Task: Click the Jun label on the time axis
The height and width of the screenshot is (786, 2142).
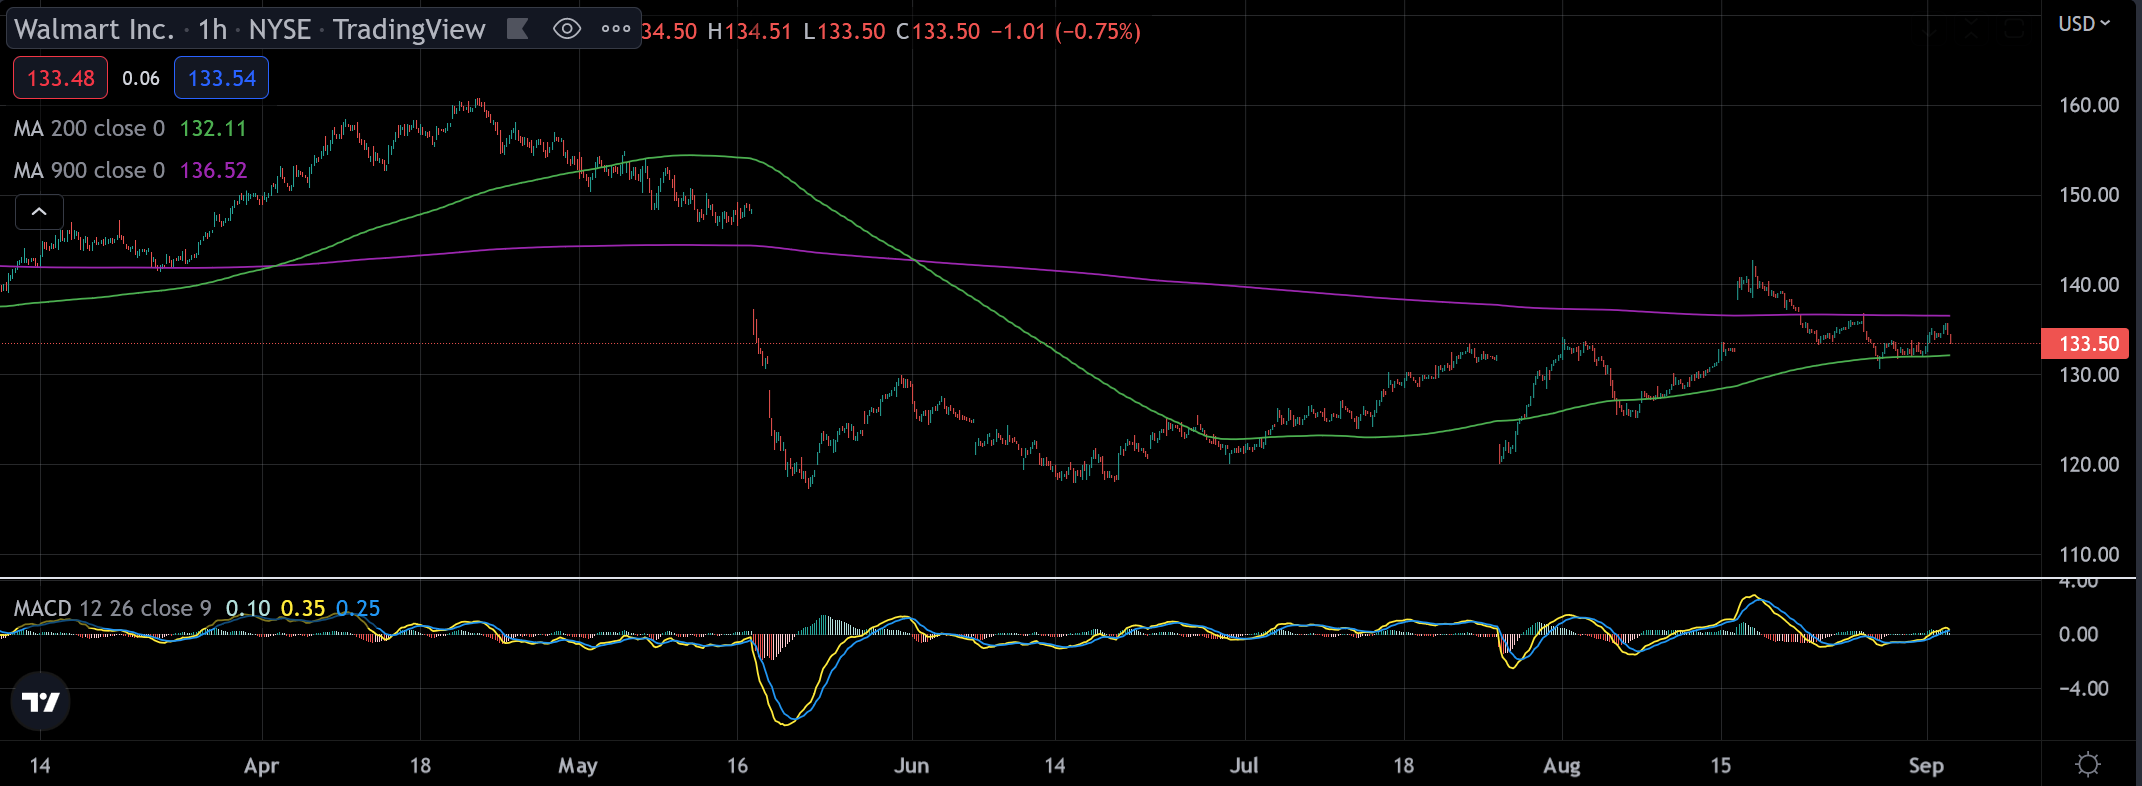Action: pyautogui.click(x=911, y=766)
